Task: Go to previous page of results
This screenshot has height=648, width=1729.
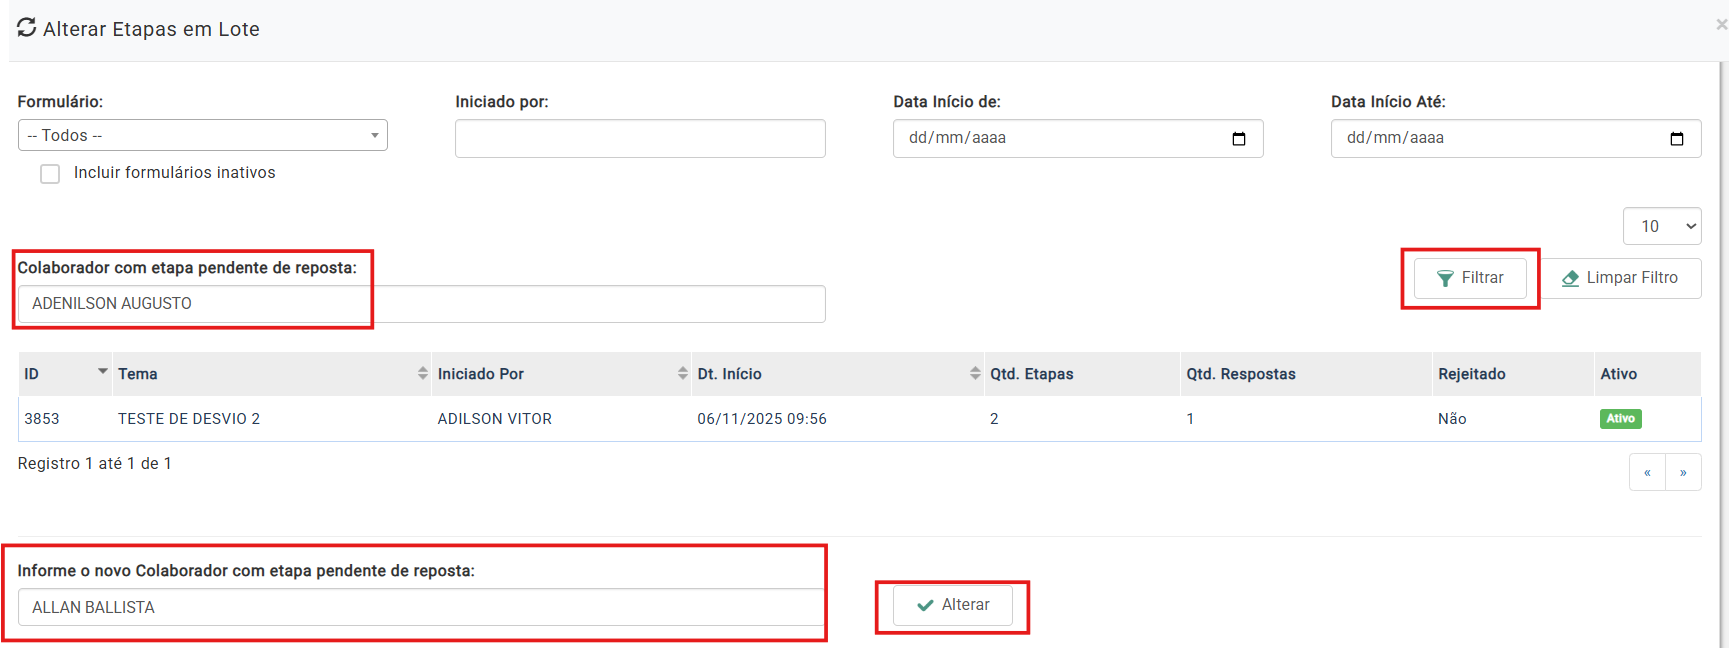Action: (x=1647, y=472)
